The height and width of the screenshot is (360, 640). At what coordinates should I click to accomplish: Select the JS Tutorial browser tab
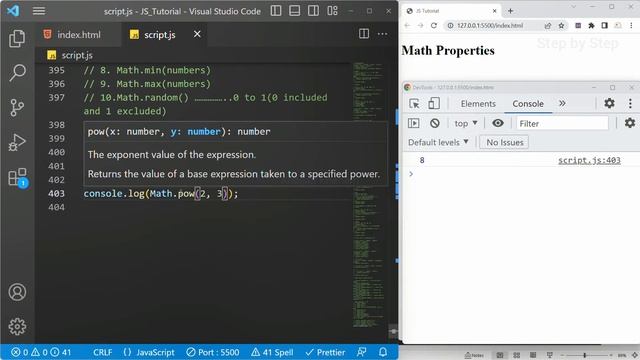(451, 11)
